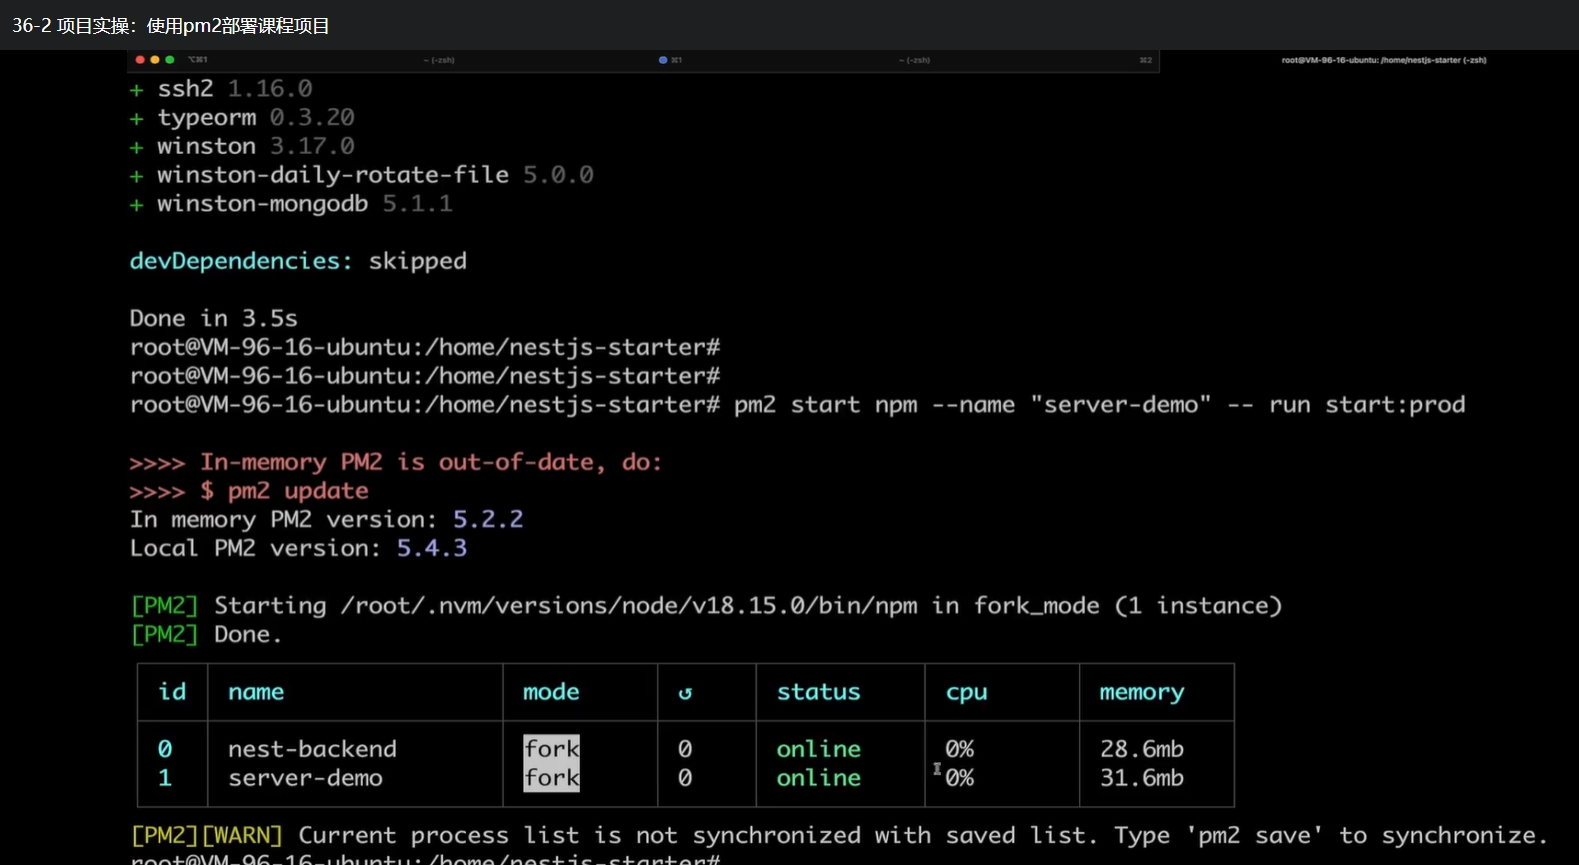Screen dimensions: 1579x865
Task: Click 'online' status of server-demo
Action: point(819,778)
